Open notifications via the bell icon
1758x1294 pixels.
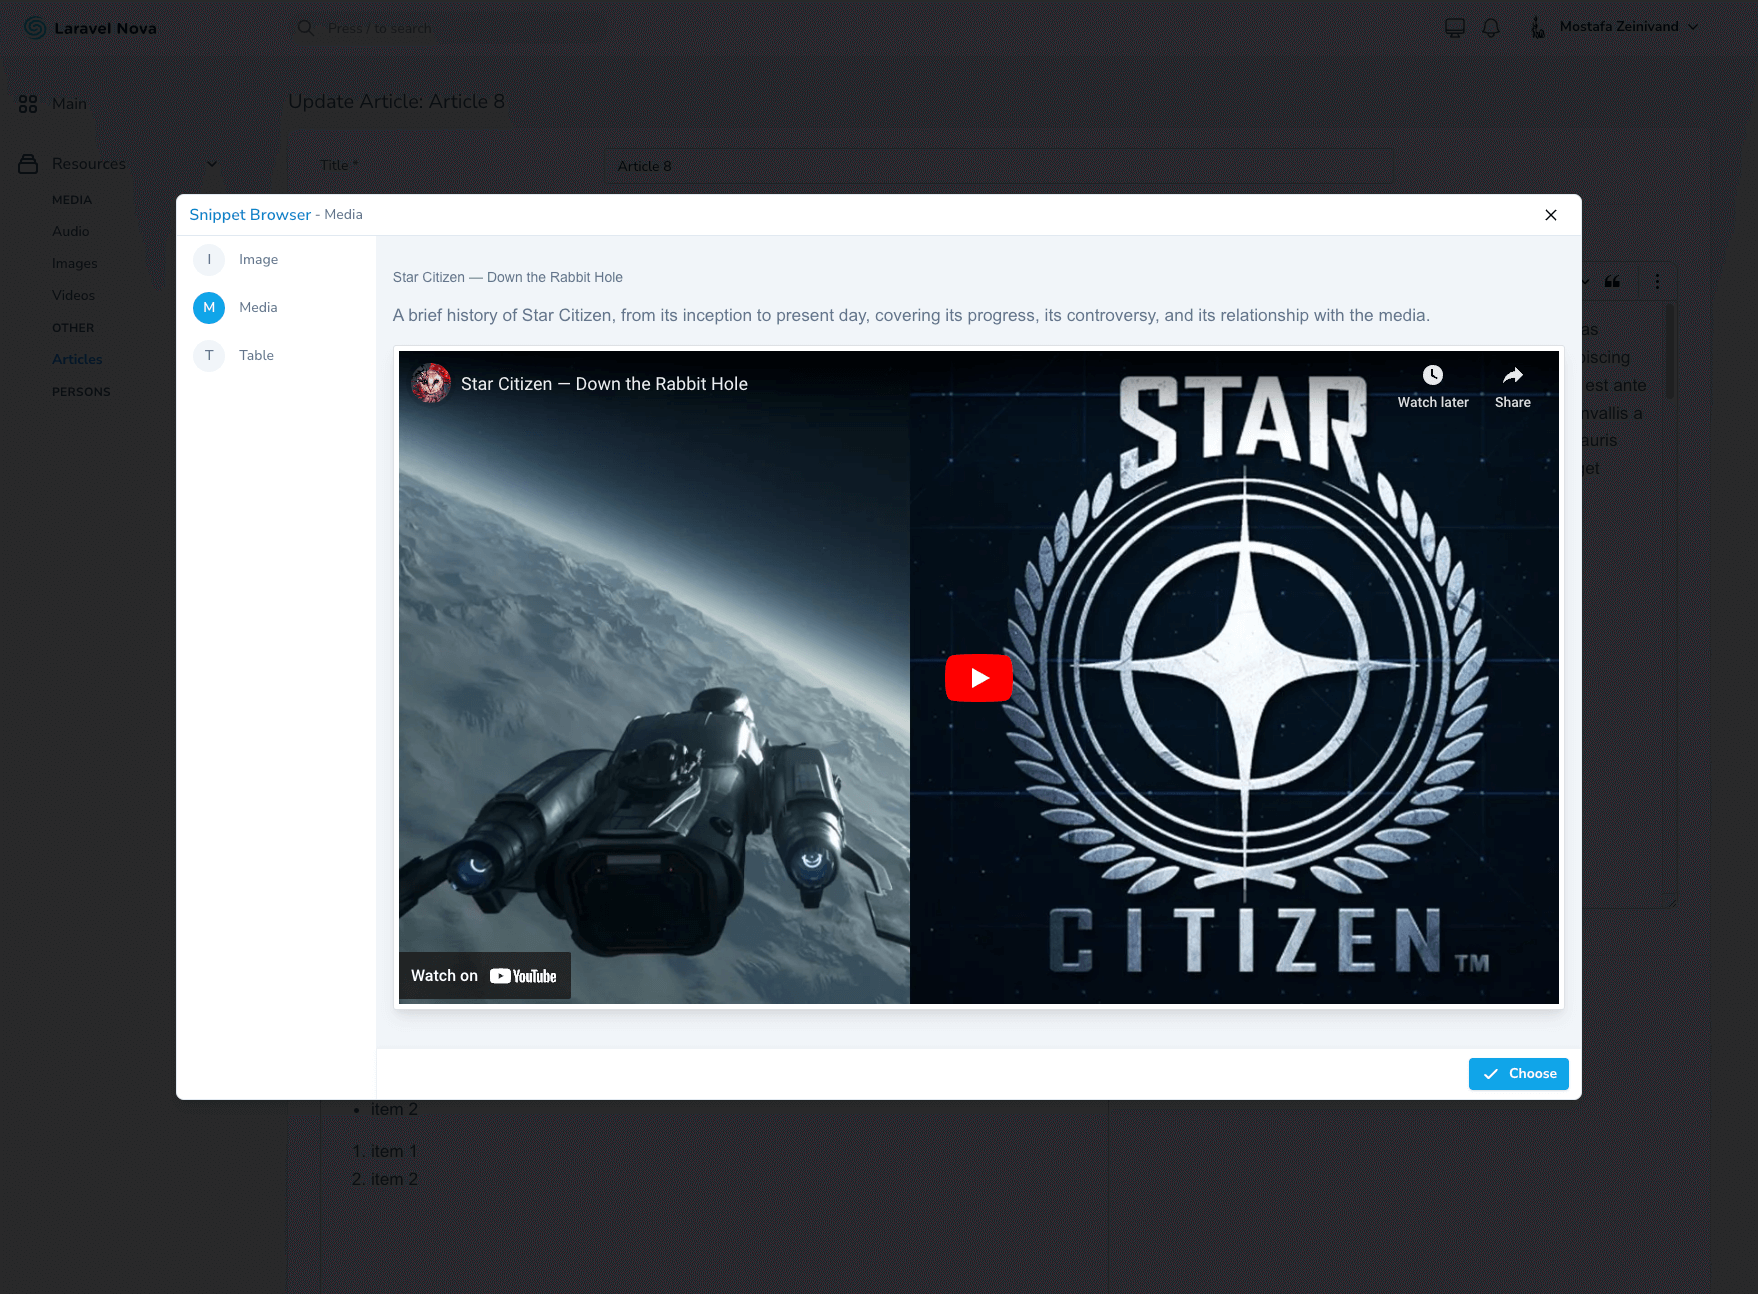pyautogui.click(x=1491, y=27)
